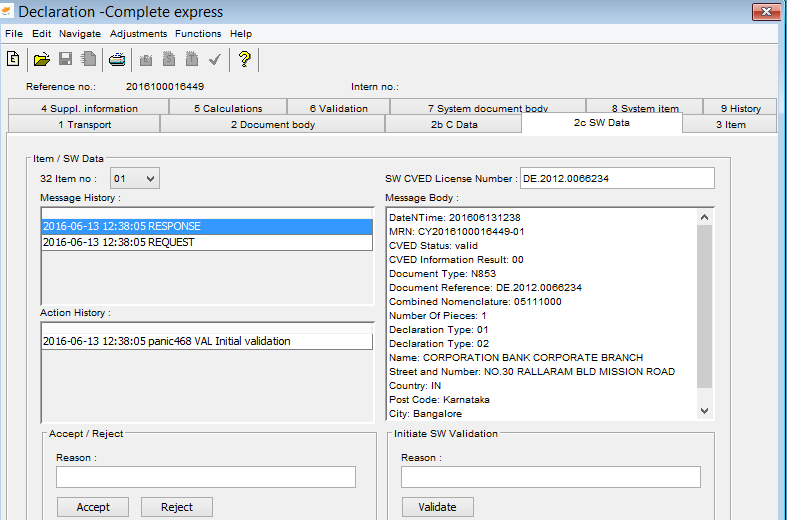Image resolution: width=787 pixels, height=520 pixels.
Task: Click the Message Body scrollbar thumb
Action: coord(704,306)
